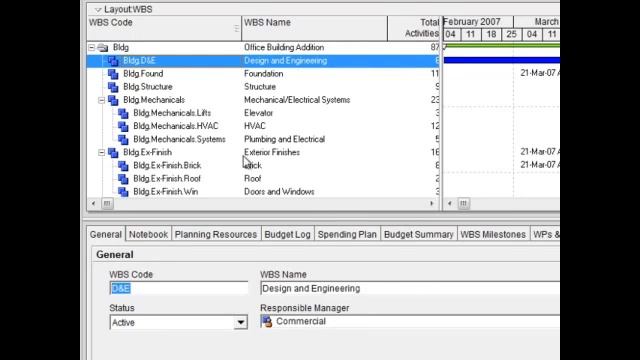Switch to the General tab
This screenshot has height=360, width=640.
click(x=106, y=234)
